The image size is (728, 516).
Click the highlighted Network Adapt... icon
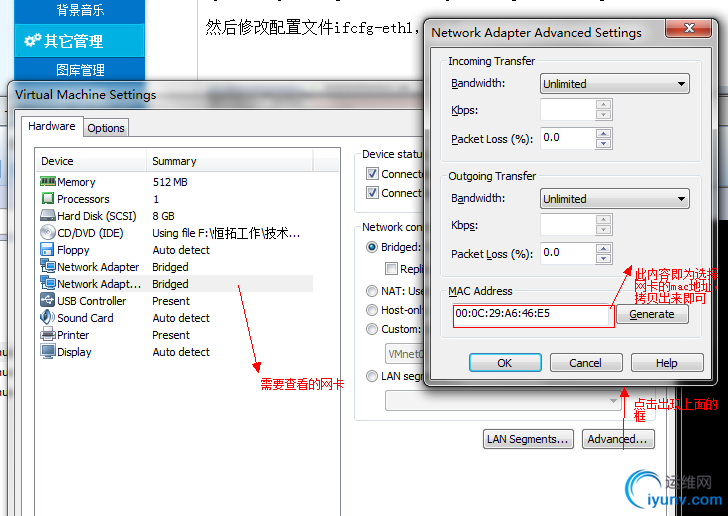point(47,284)
